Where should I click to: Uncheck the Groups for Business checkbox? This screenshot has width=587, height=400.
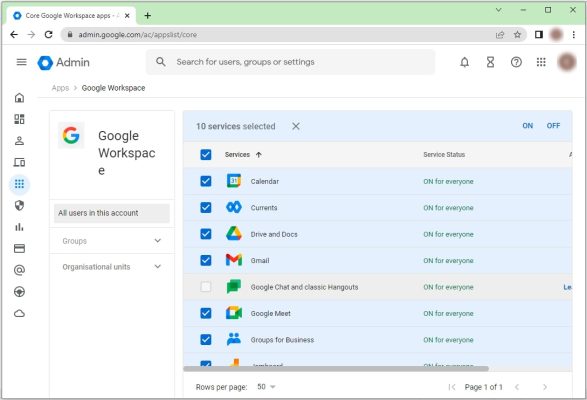(x=206, y=339)
